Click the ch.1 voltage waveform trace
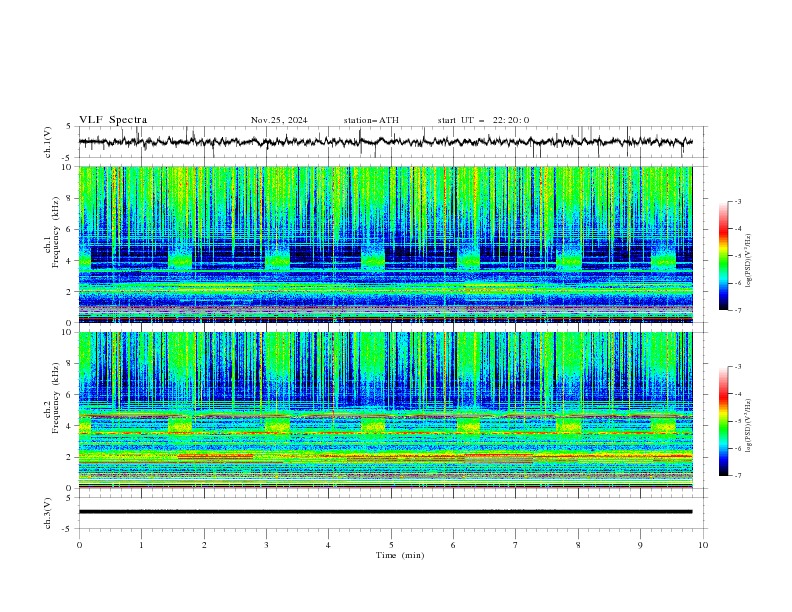 click(x=385, y=141)
